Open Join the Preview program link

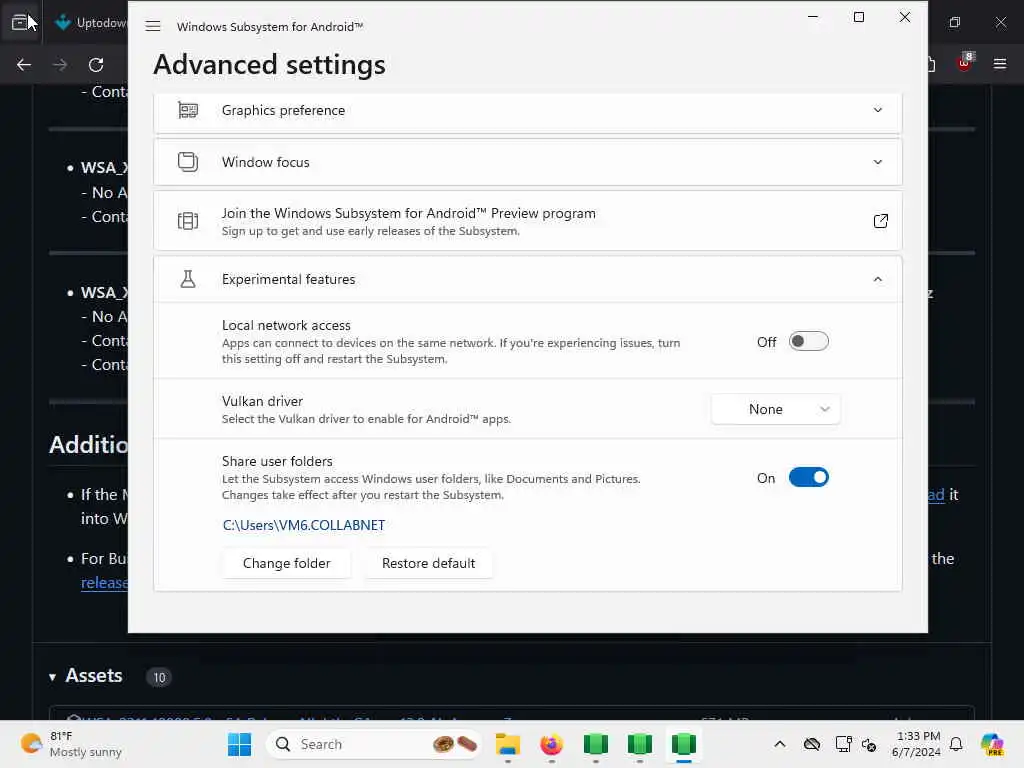528,221
